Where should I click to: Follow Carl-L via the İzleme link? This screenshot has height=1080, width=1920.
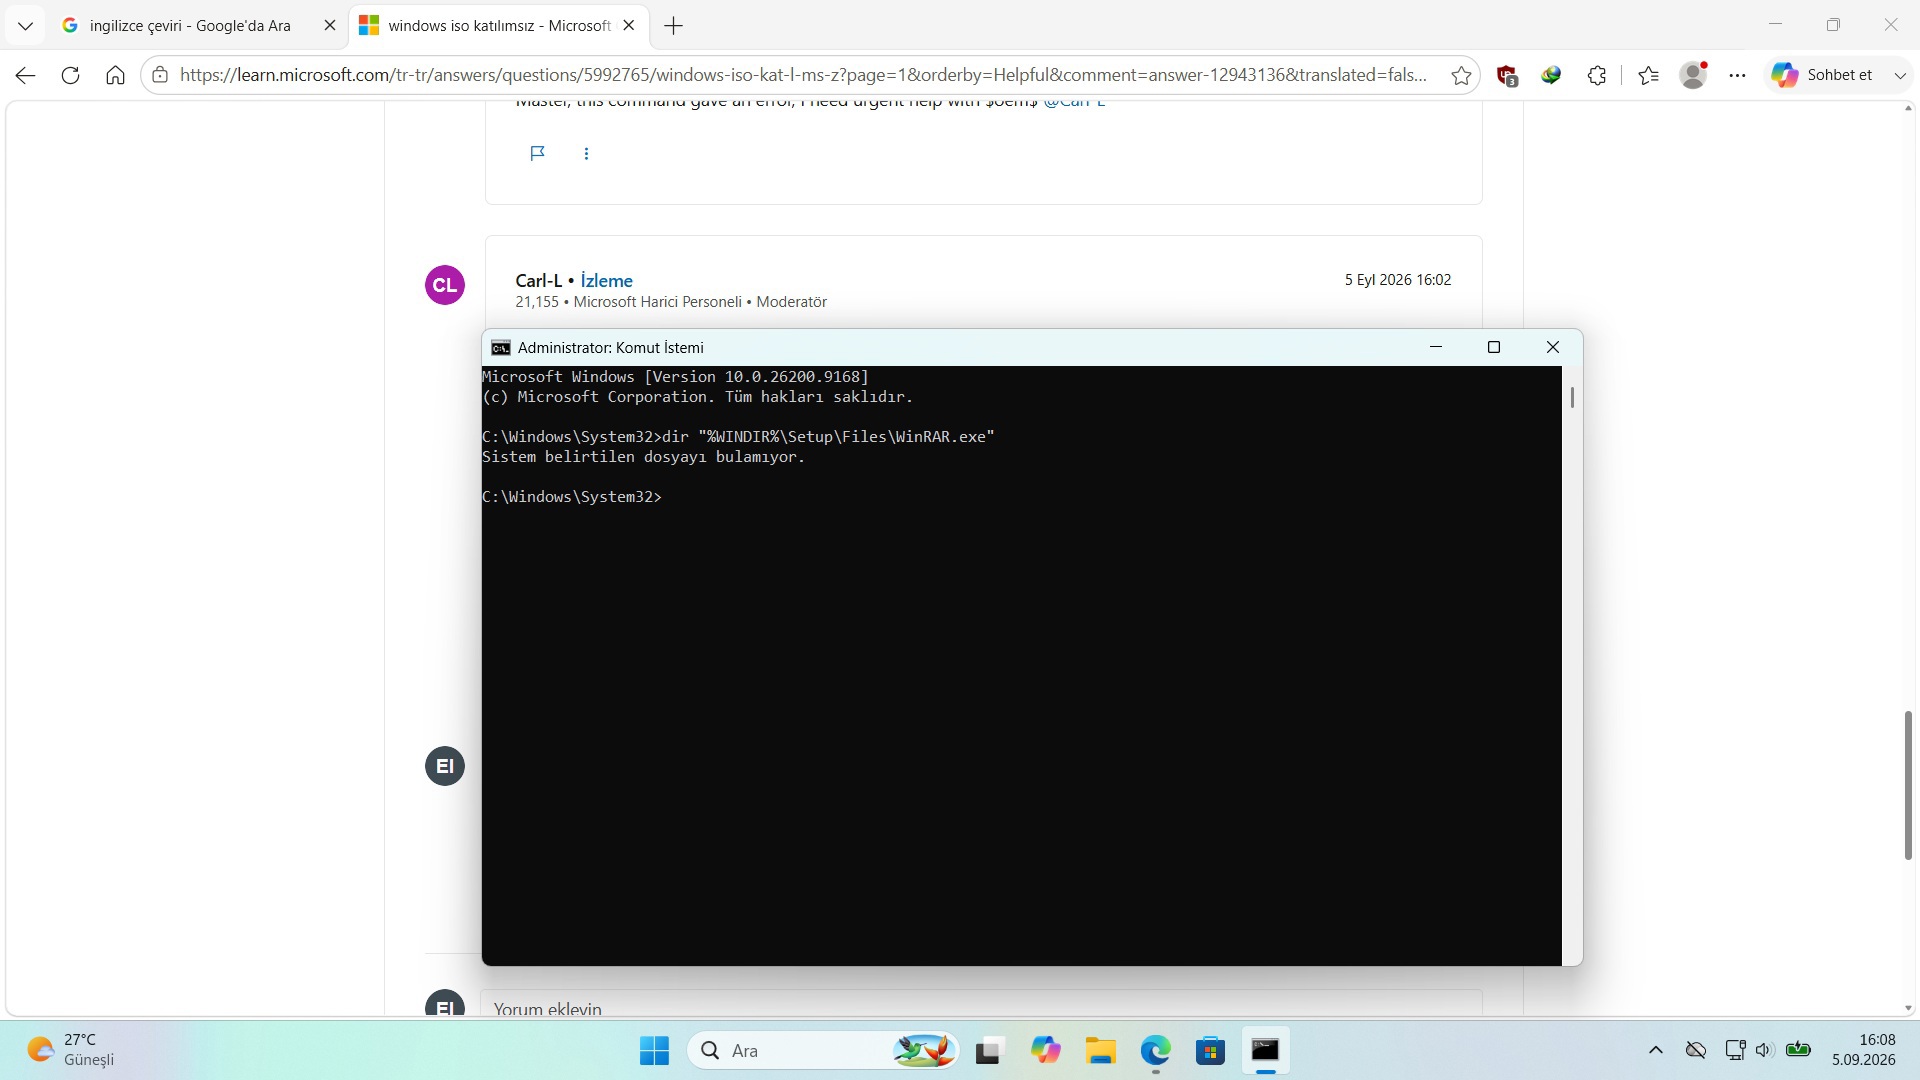pos(606,281)
